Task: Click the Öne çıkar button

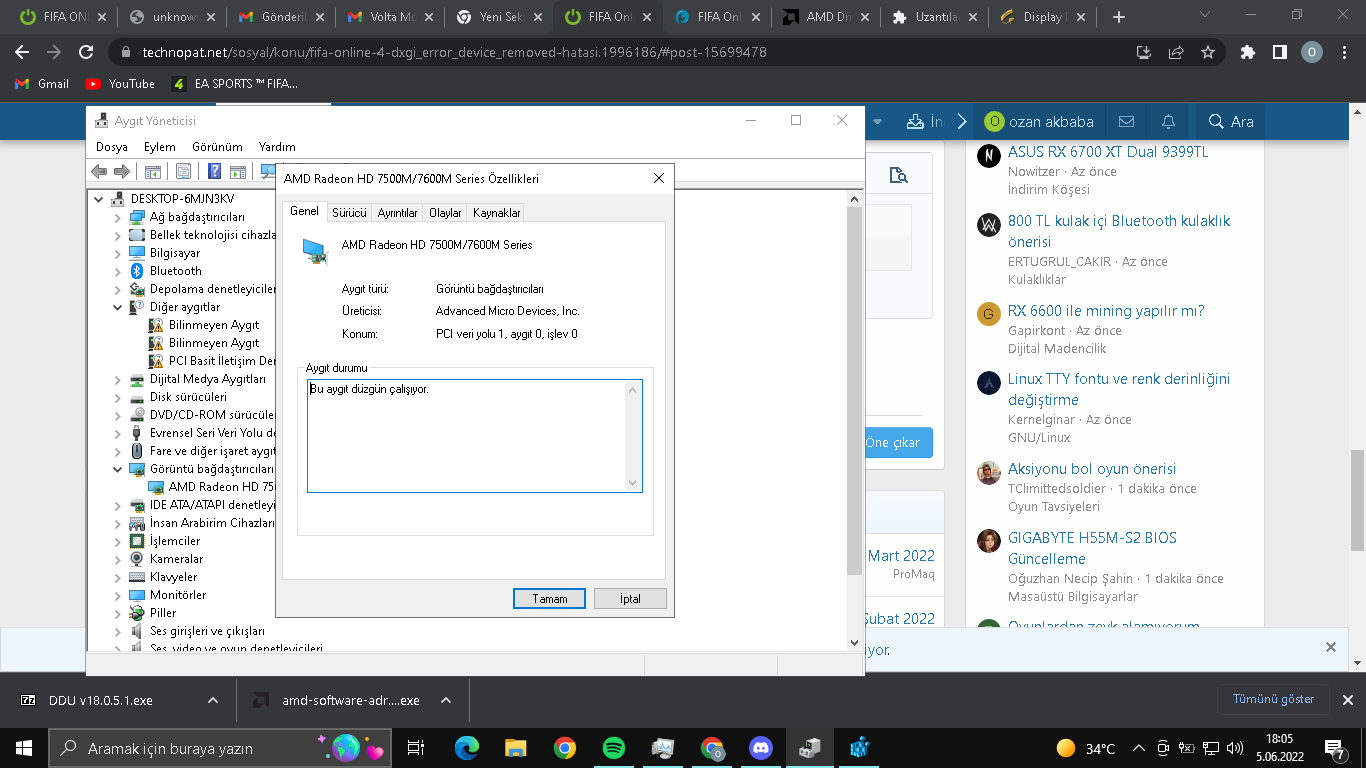Action: tap(897, 443)
